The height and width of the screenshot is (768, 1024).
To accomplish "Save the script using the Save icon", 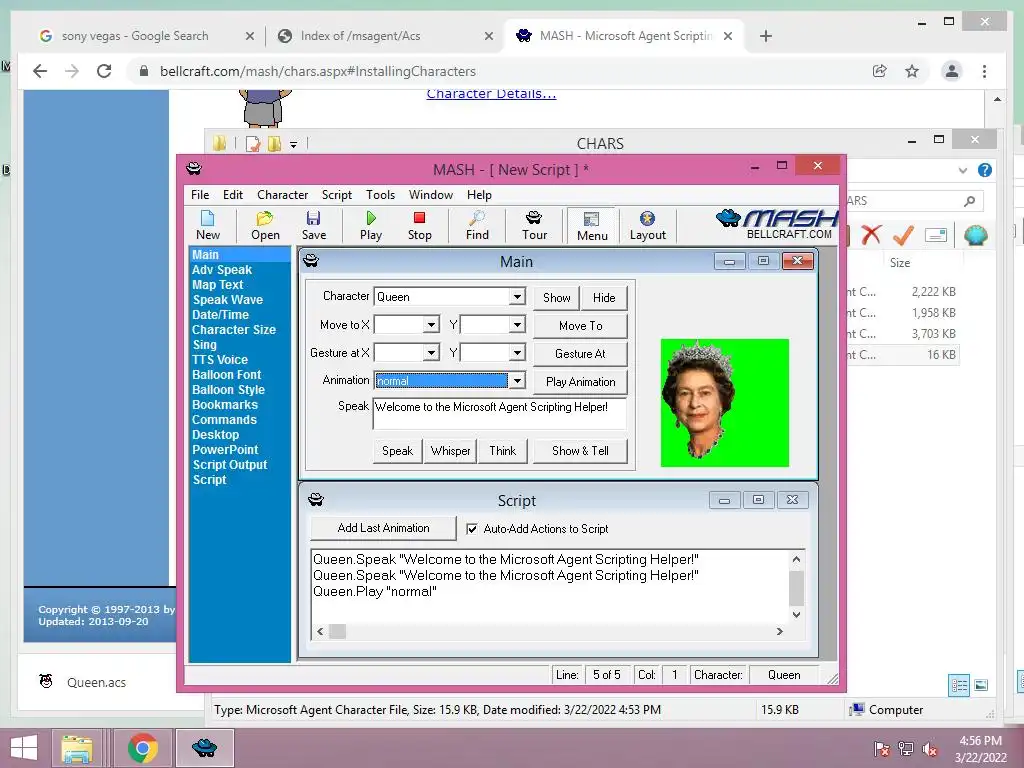I will tap(313, 225).
